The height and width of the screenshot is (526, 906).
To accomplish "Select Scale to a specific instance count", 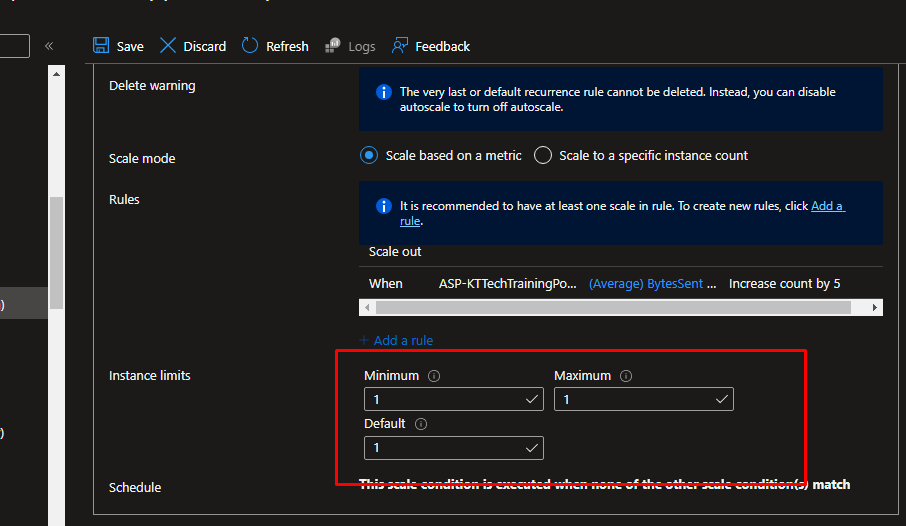I will click(x=543, y=155).
